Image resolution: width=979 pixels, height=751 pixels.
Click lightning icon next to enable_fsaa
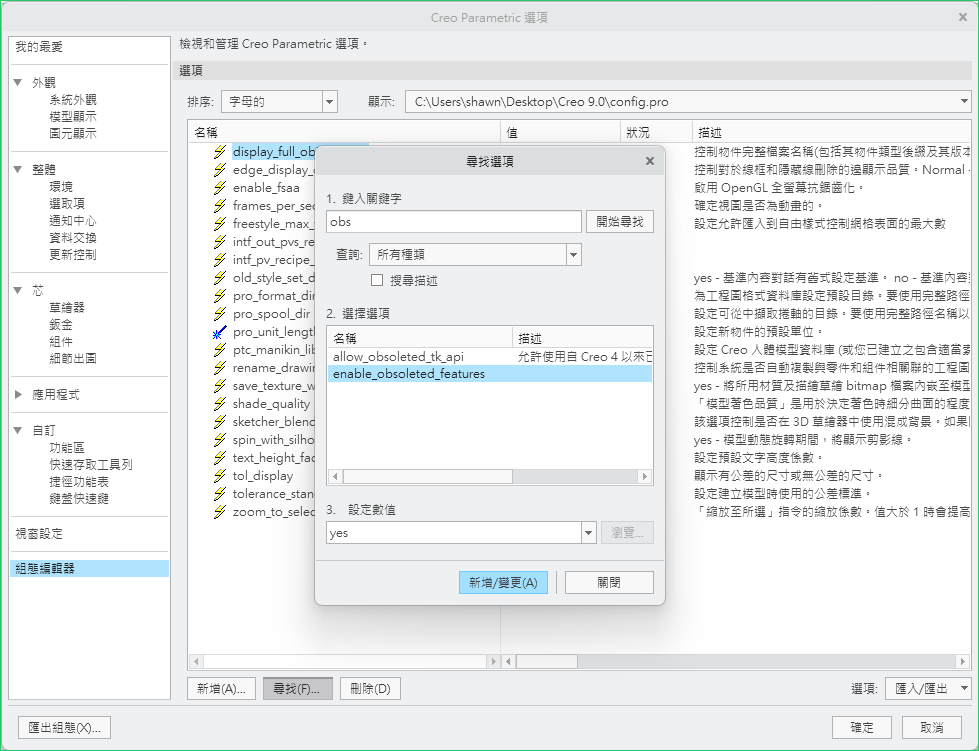[x=220, y=188]
